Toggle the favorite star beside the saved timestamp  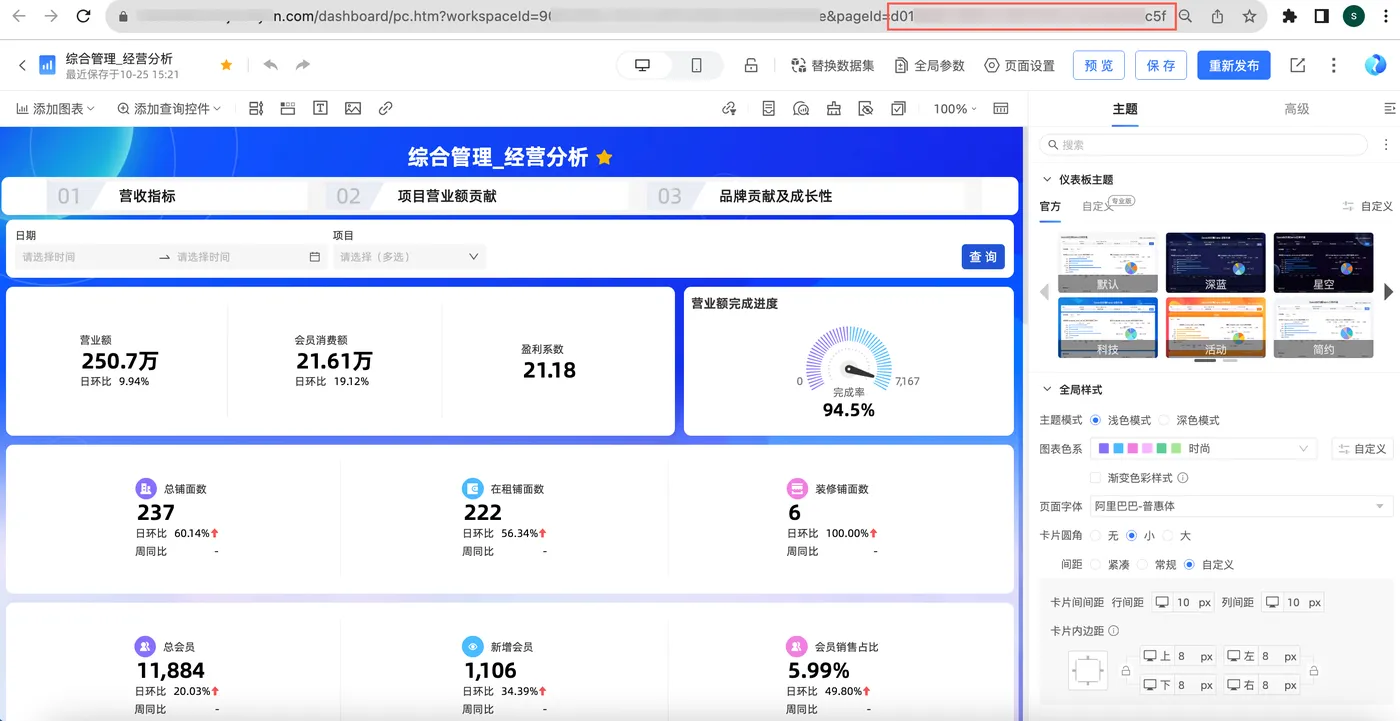coord(226,65)
